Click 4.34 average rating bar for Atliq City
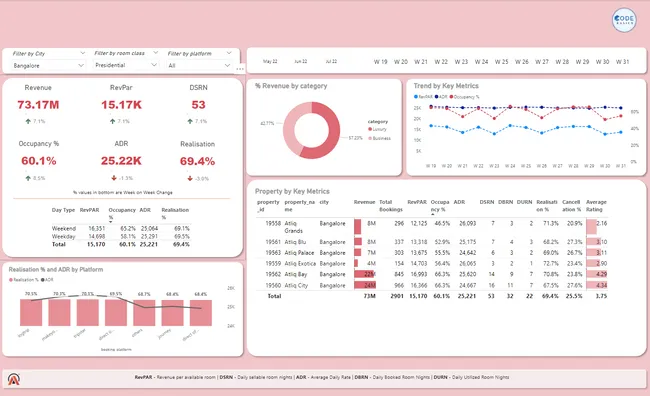650x396 pixels. (x=597, y=285)
